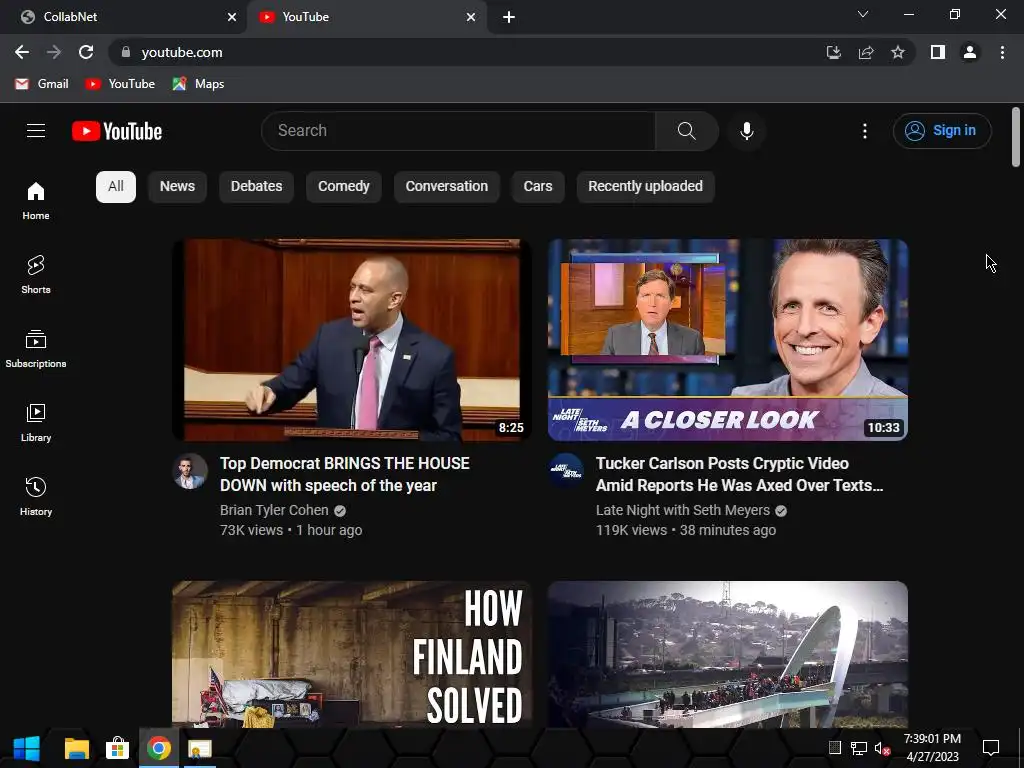Select Recently uploaded filter chip
Image resolution: width=1024 pixels, height=768 pixels.
(645, 187)
